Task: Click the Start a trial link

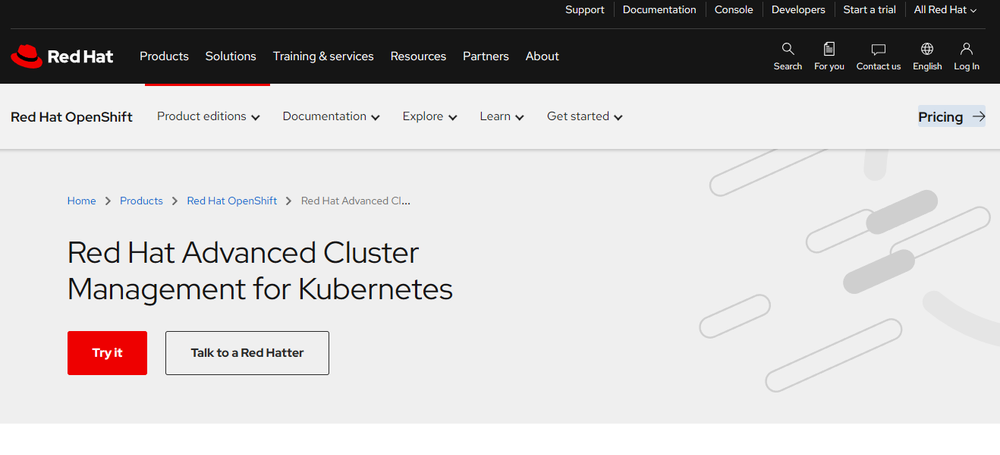Action: [x=869, y=10]
